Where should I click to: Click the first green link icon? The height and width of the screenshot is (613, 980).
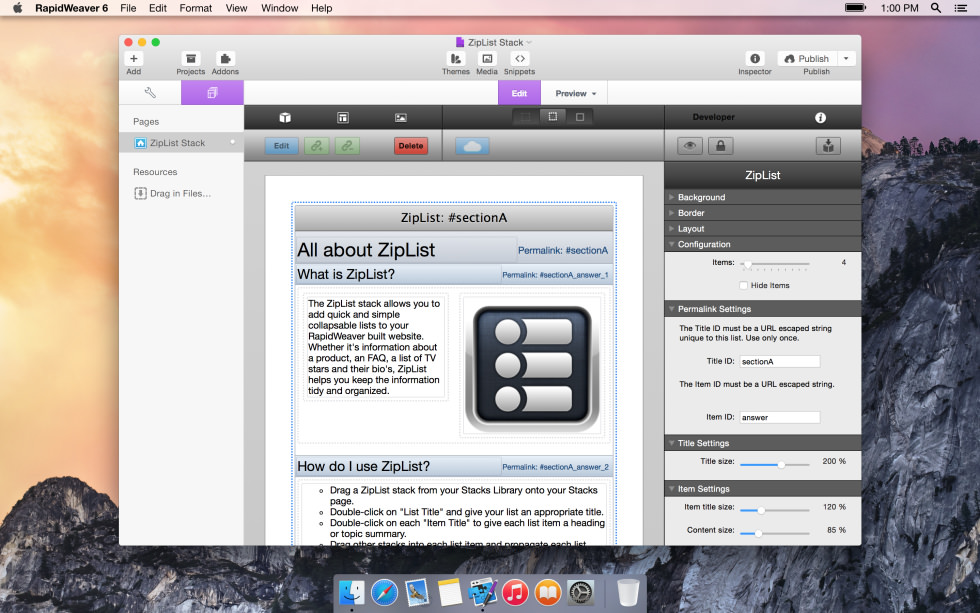[317, 146]
